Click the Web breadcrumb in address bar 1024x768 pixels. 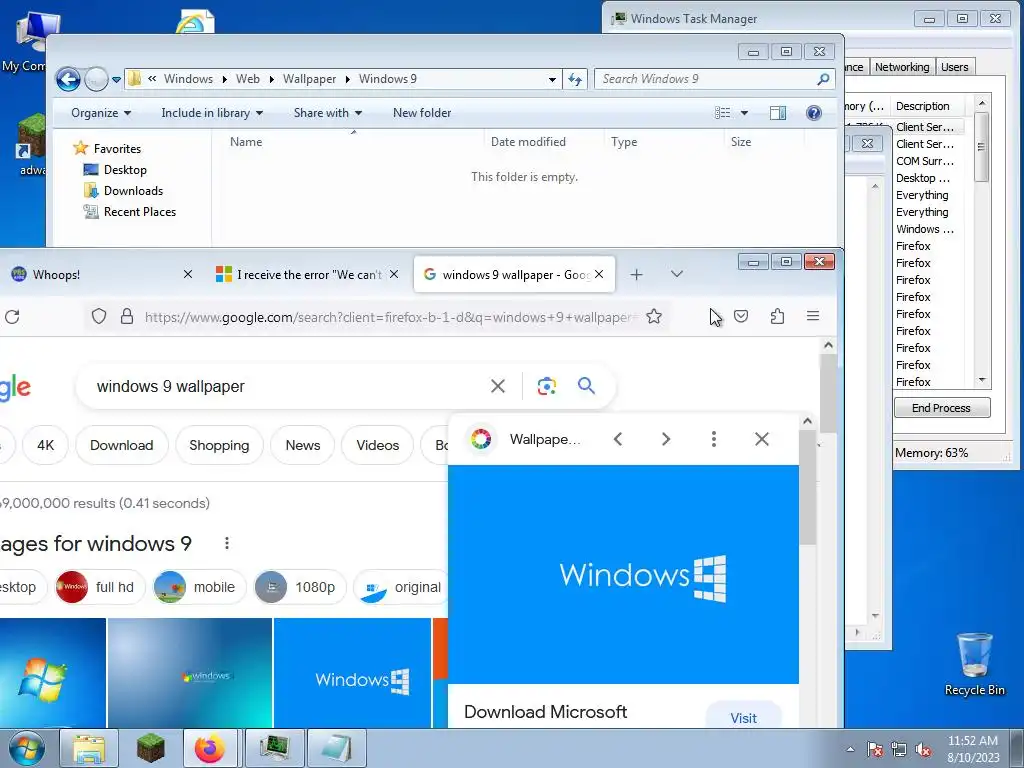(x=248, y=79)
